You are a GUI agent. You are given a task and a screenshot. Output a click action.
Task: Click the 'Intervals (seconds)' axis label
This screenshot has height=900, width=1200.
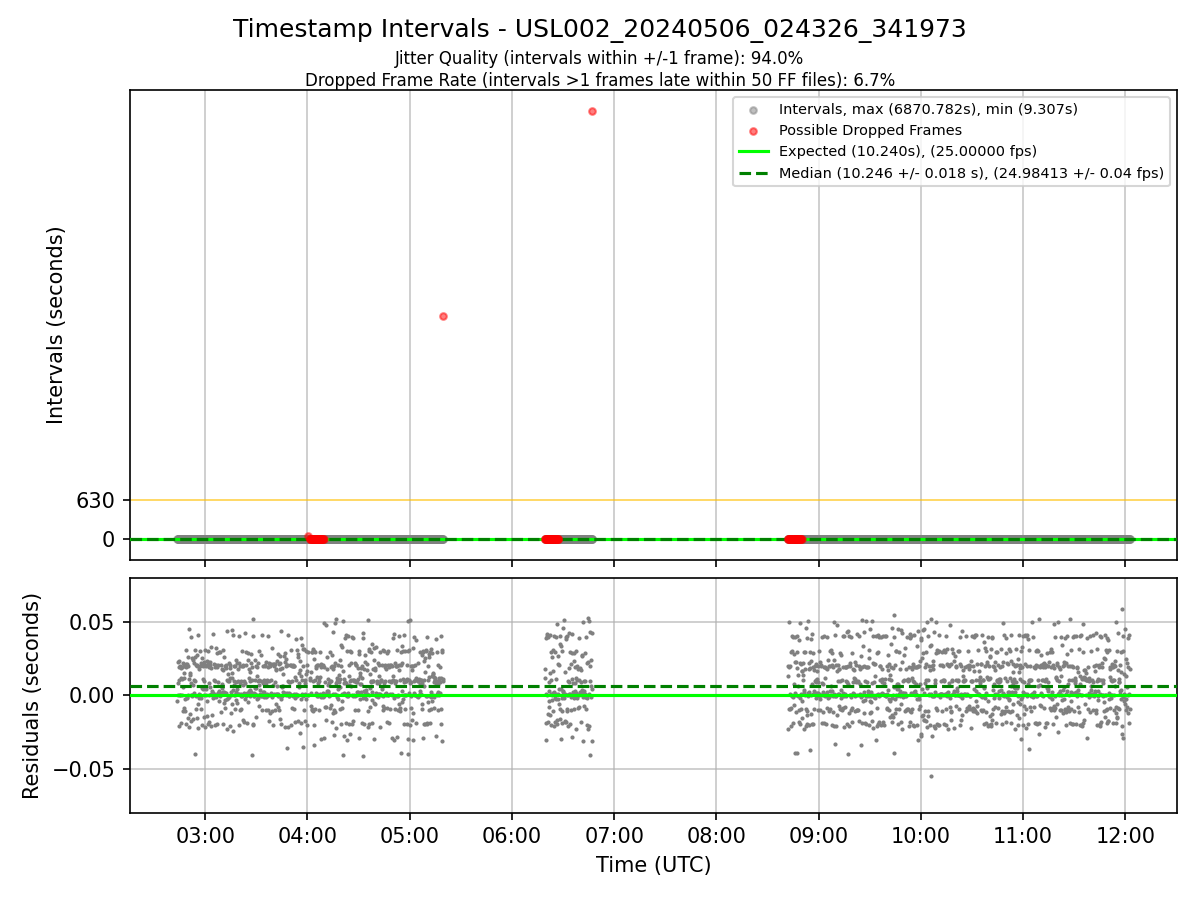tap(56, 325)
